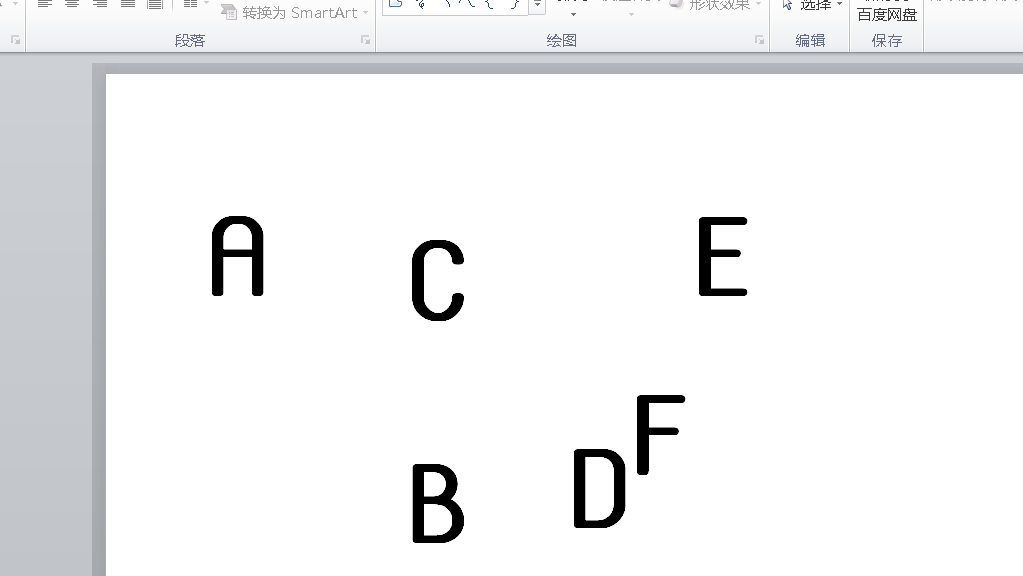Screen dimensions: 1023x576
Task: Save to Baidu Netdisk (百度网盘)
Action: (887, 13)
